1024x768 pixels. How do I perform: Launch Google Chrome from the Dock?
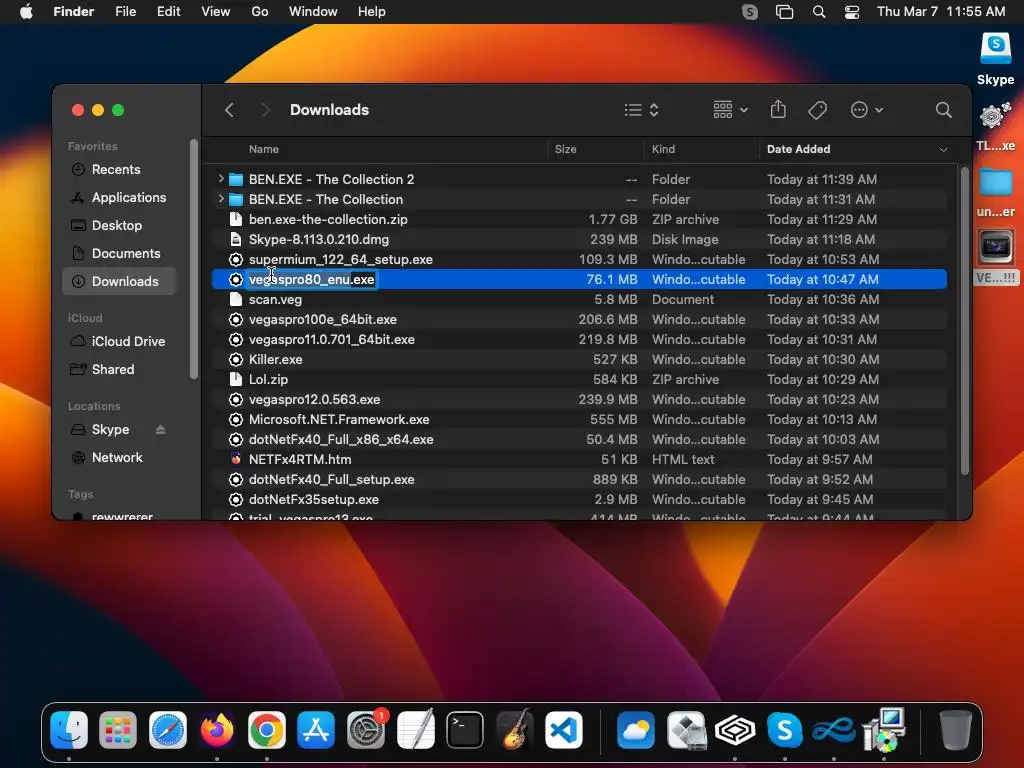(x=266, y=730)
